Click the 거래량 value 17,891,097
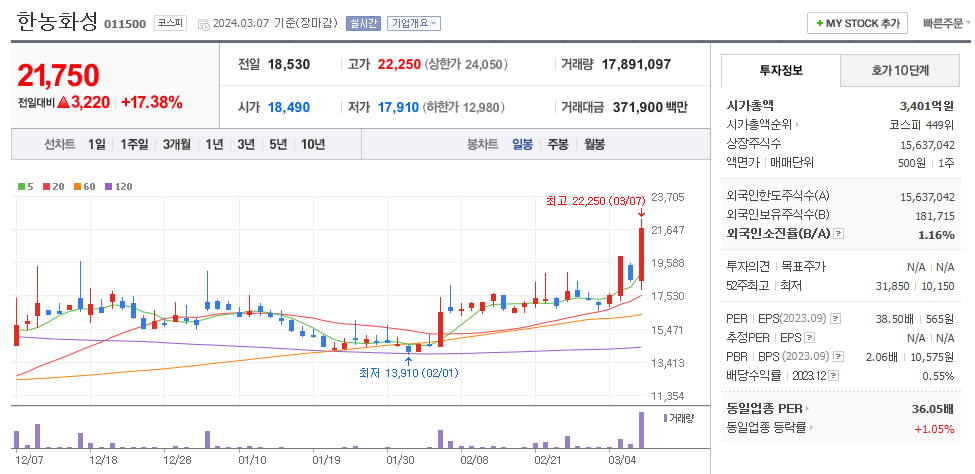Screen dimensions: 975x474 tap(636, 64)
